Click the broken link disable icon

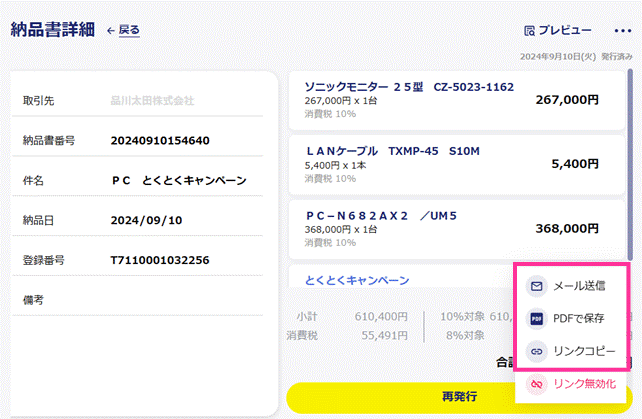[536, 384]
